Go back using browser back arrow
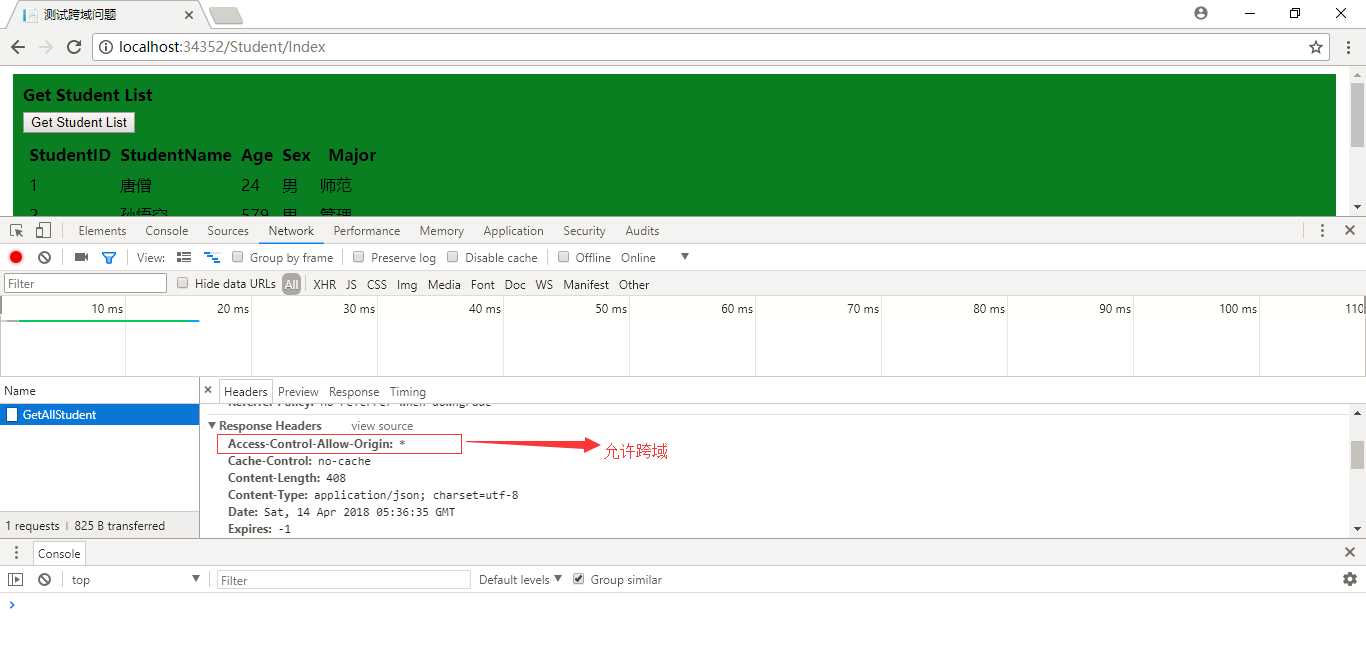Image resolution: width=1366 pixels, height=660 pixels. point(17,47)
